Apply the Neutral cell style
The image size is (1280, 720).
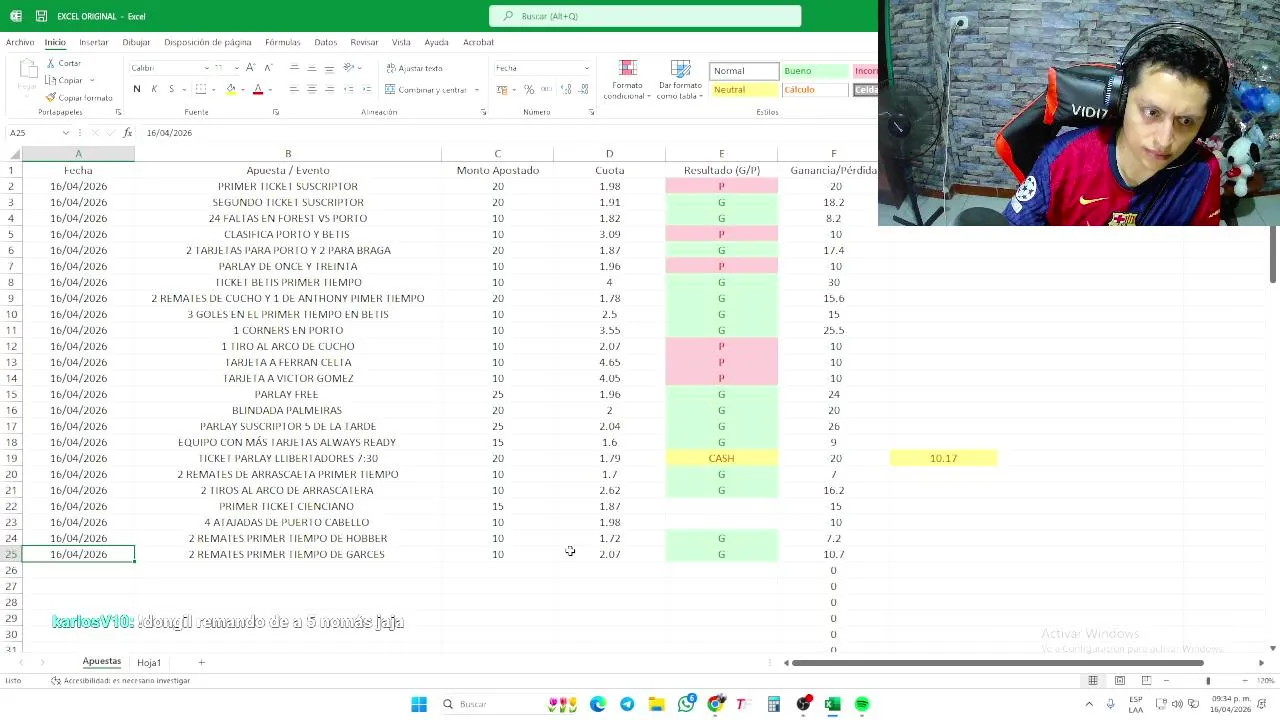point(743,90)
